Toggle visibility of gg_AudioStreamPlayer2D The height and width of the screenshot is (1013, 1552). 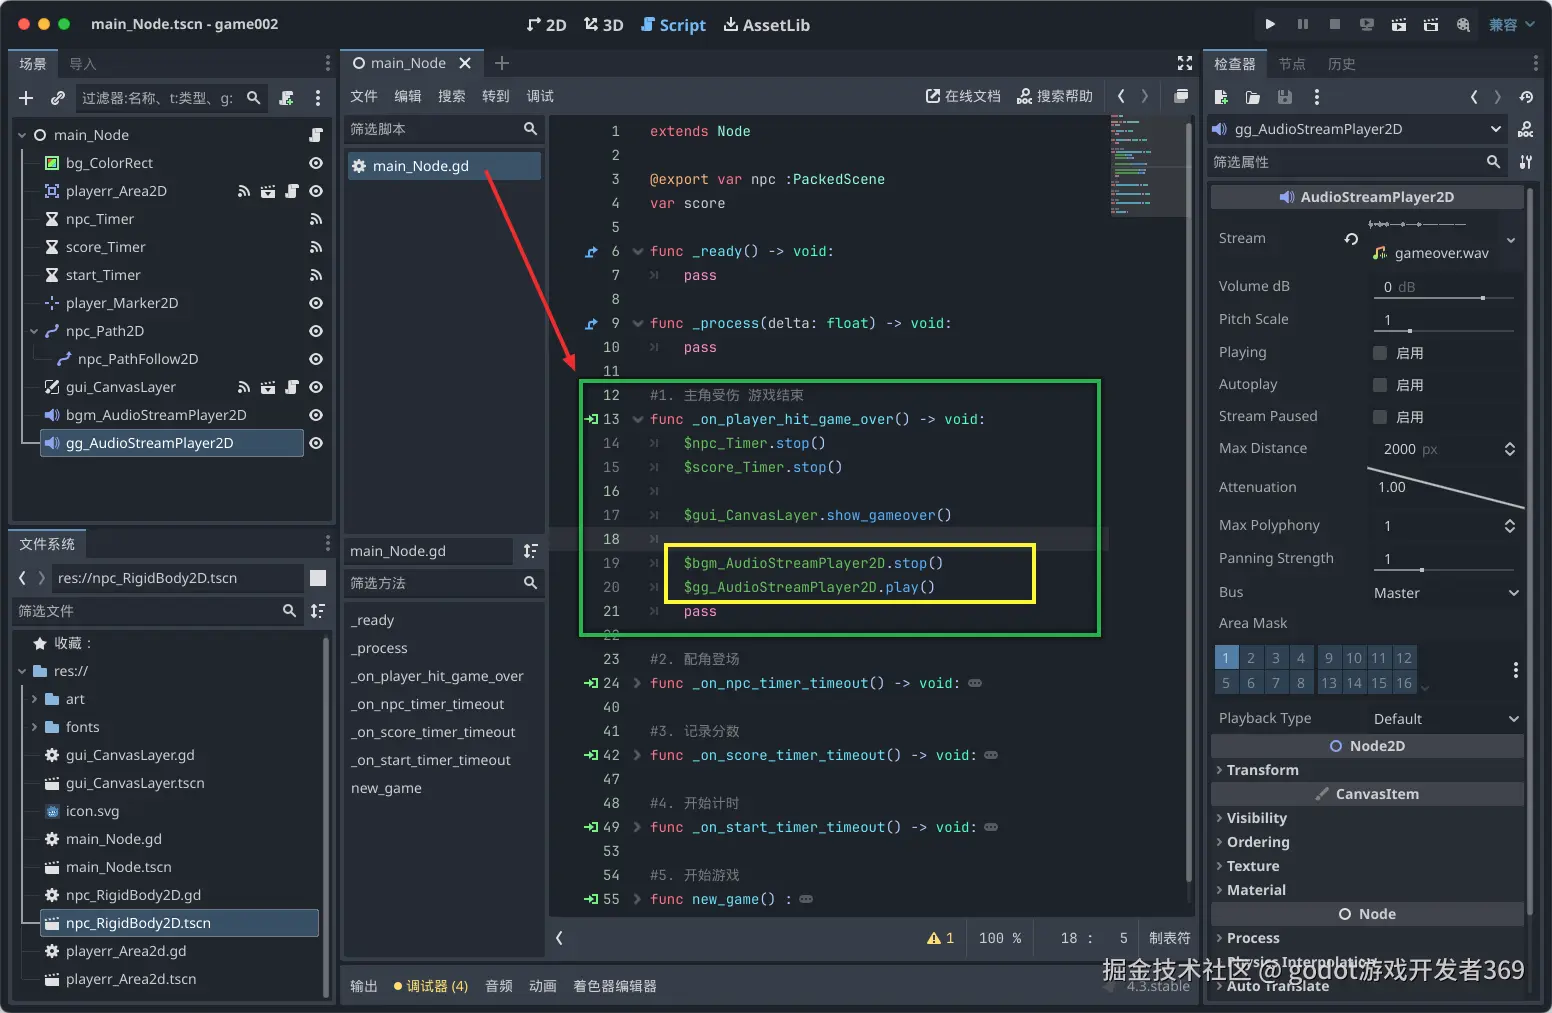(316, 443)
